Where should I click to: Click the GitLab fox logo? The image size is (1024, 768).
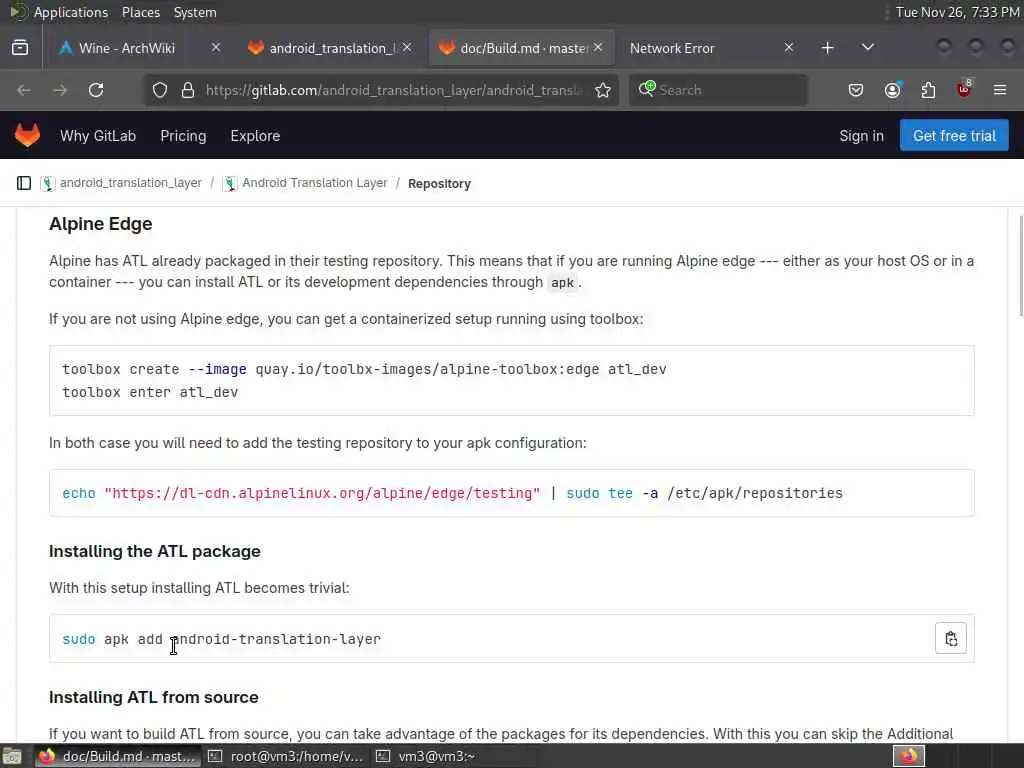click(x=28, y=135)
